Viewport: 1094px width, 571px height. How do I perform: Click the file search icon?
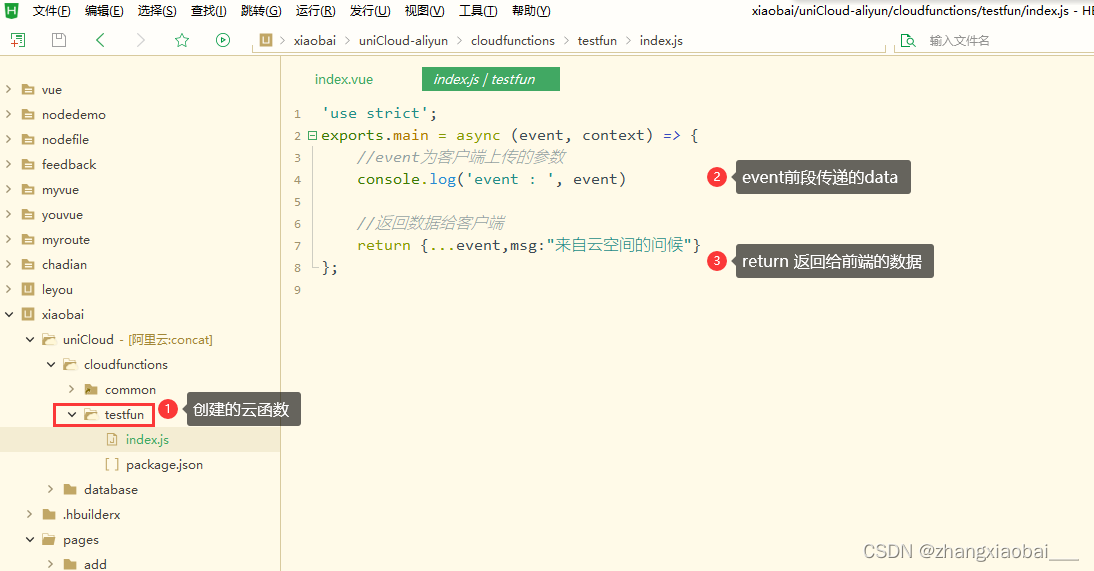point(908,41)
